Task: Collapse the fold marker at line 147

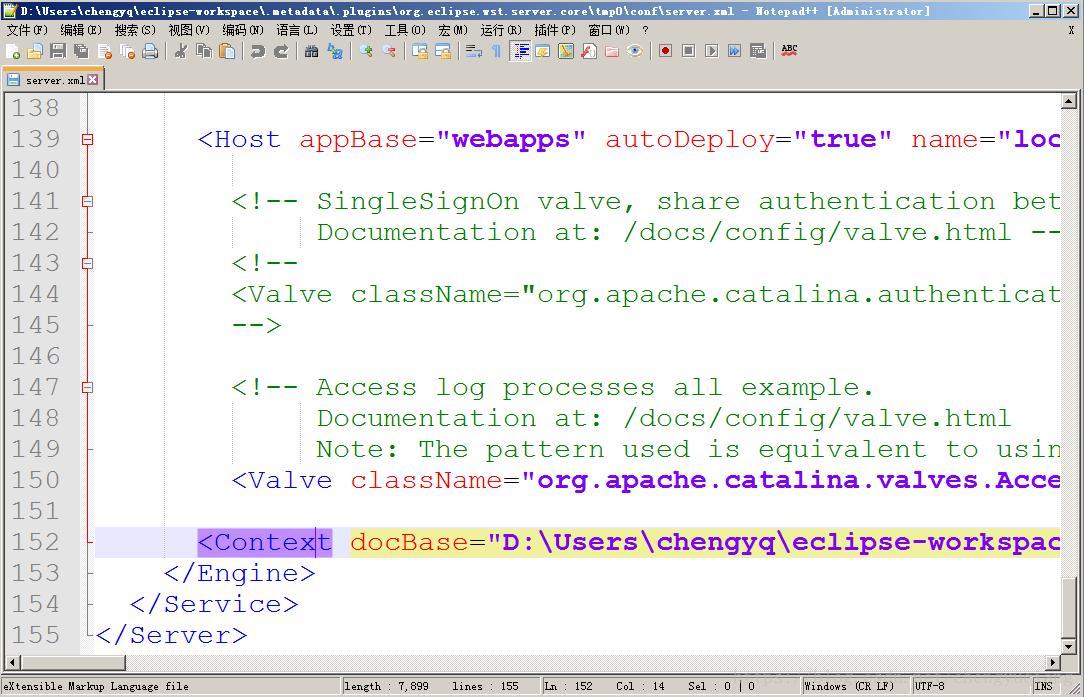Action: click(x=87, y=388)
